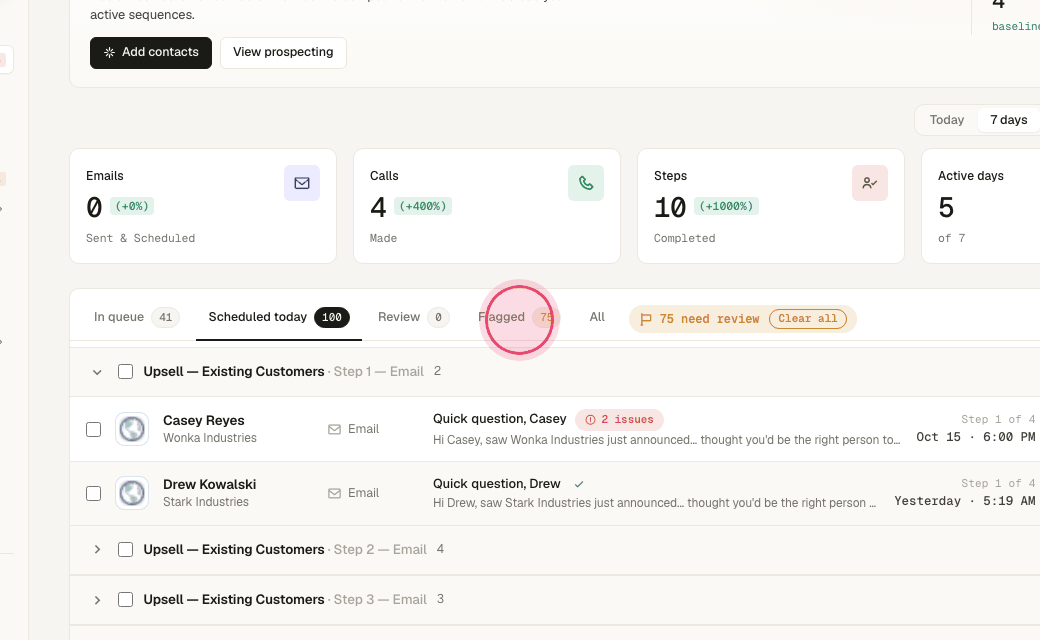
Task: Open the 2 issues badge
Action: [x=619, y=420]
